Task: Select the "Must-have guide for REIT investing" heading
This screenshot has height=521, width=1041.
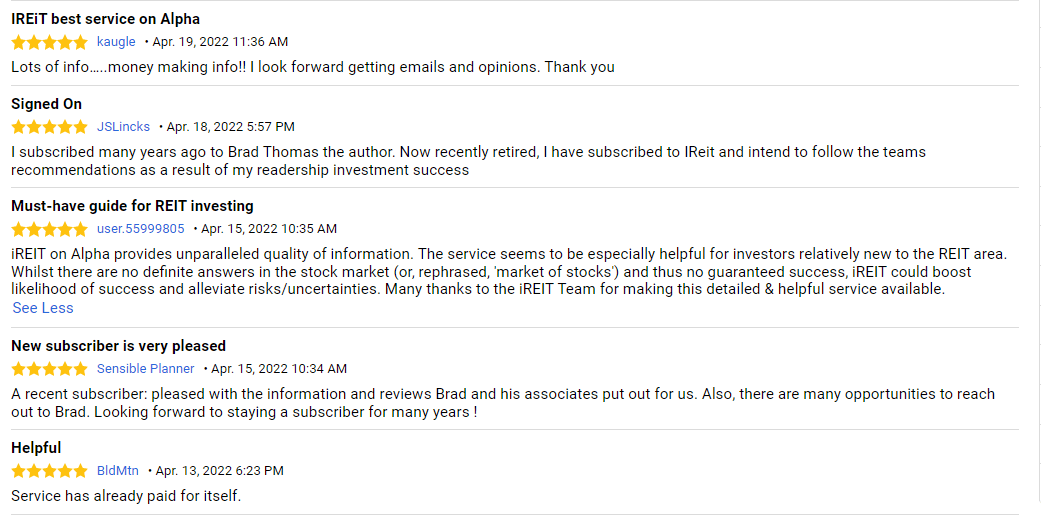Action: click(132, 206)
